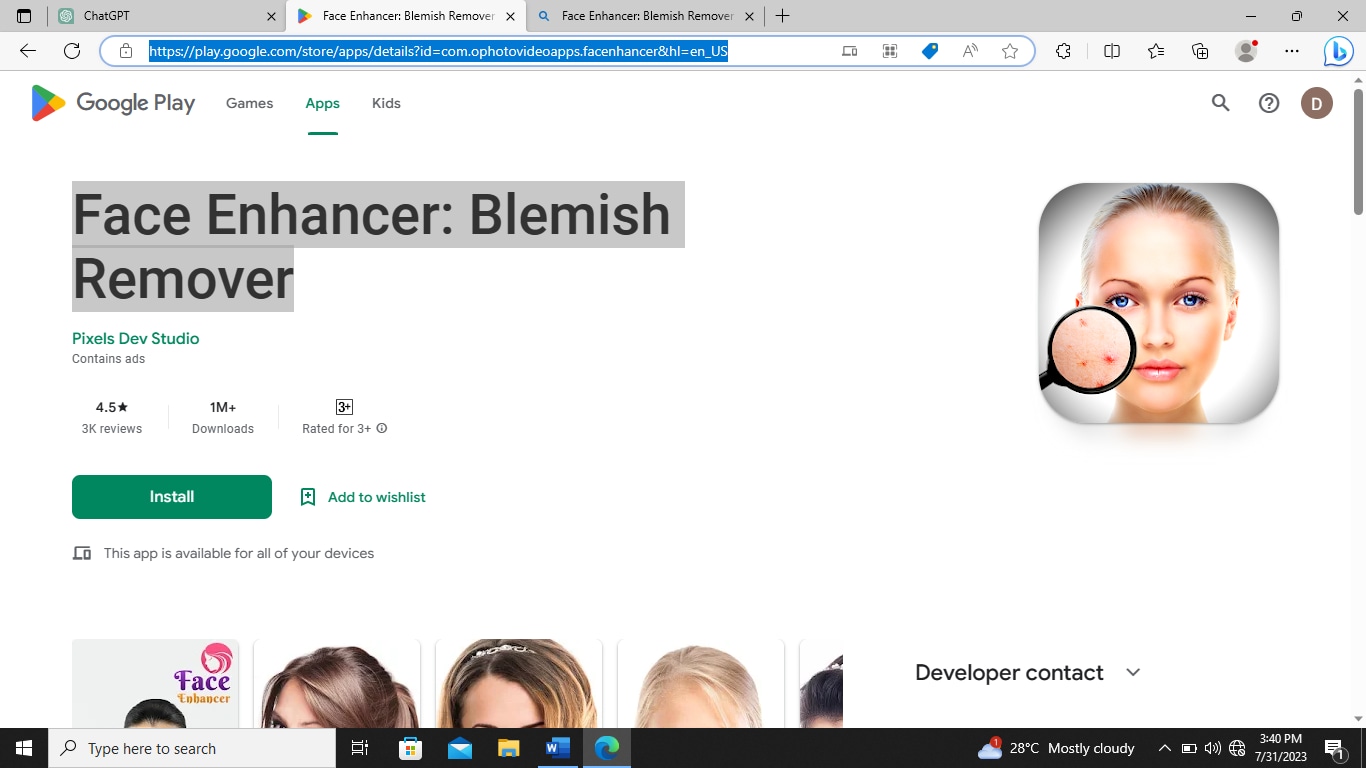This screenshot has height=768, width=1366.
Task: Refresh the current page
Action: point(72,51)
